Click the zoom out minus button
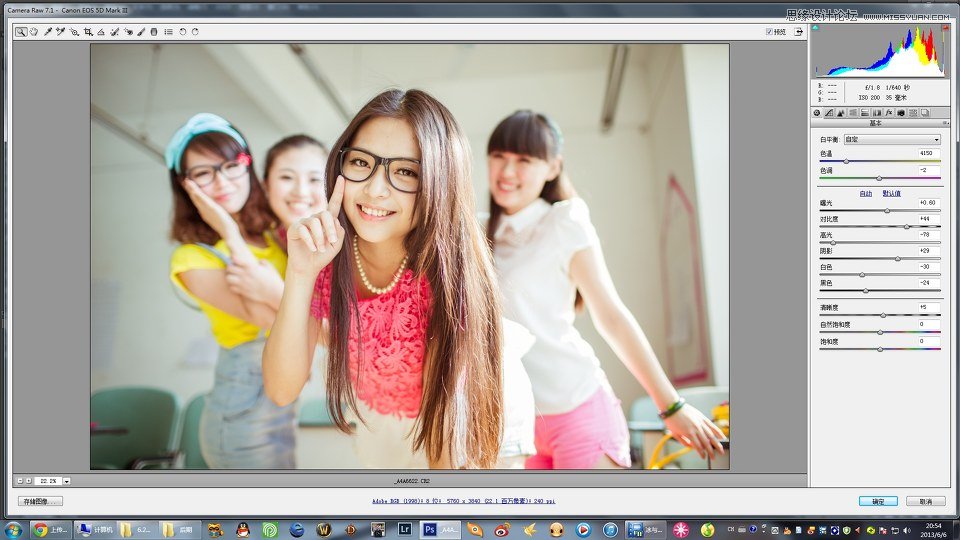This screenshot has height=540, width=960. 20,481
